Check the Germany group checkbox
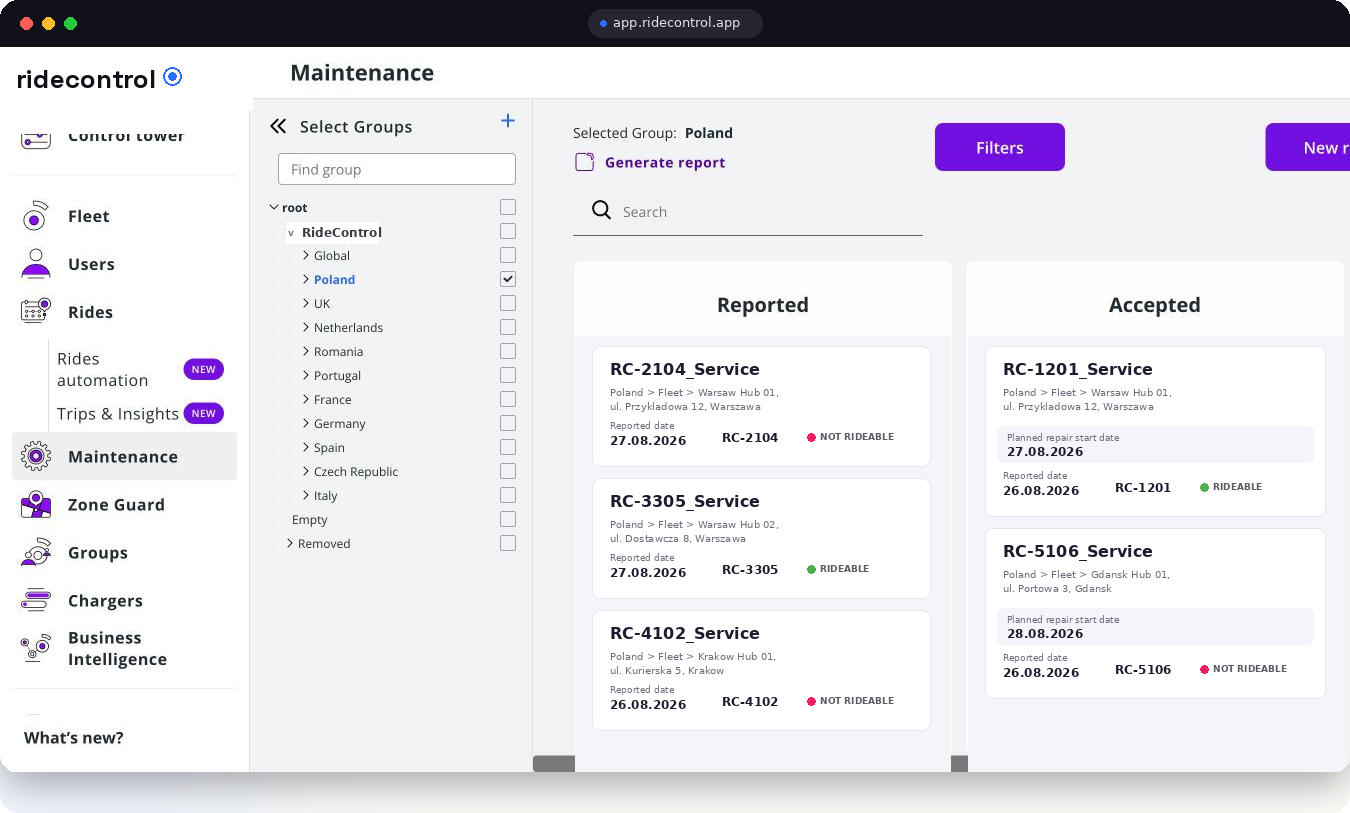 pyautogui.click(x=508, y=423)
